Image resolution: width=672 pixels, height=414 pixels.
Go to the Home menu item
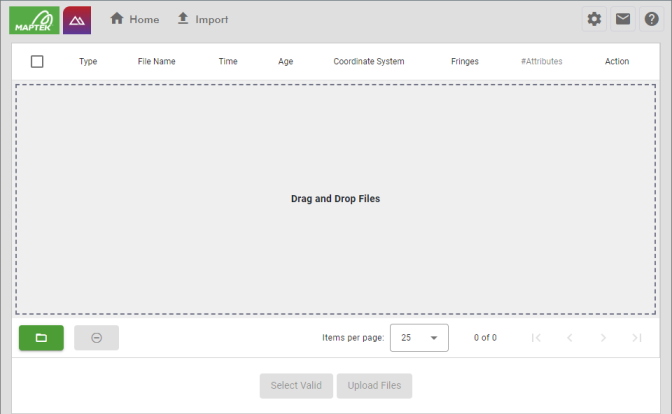tap(135, 19)
